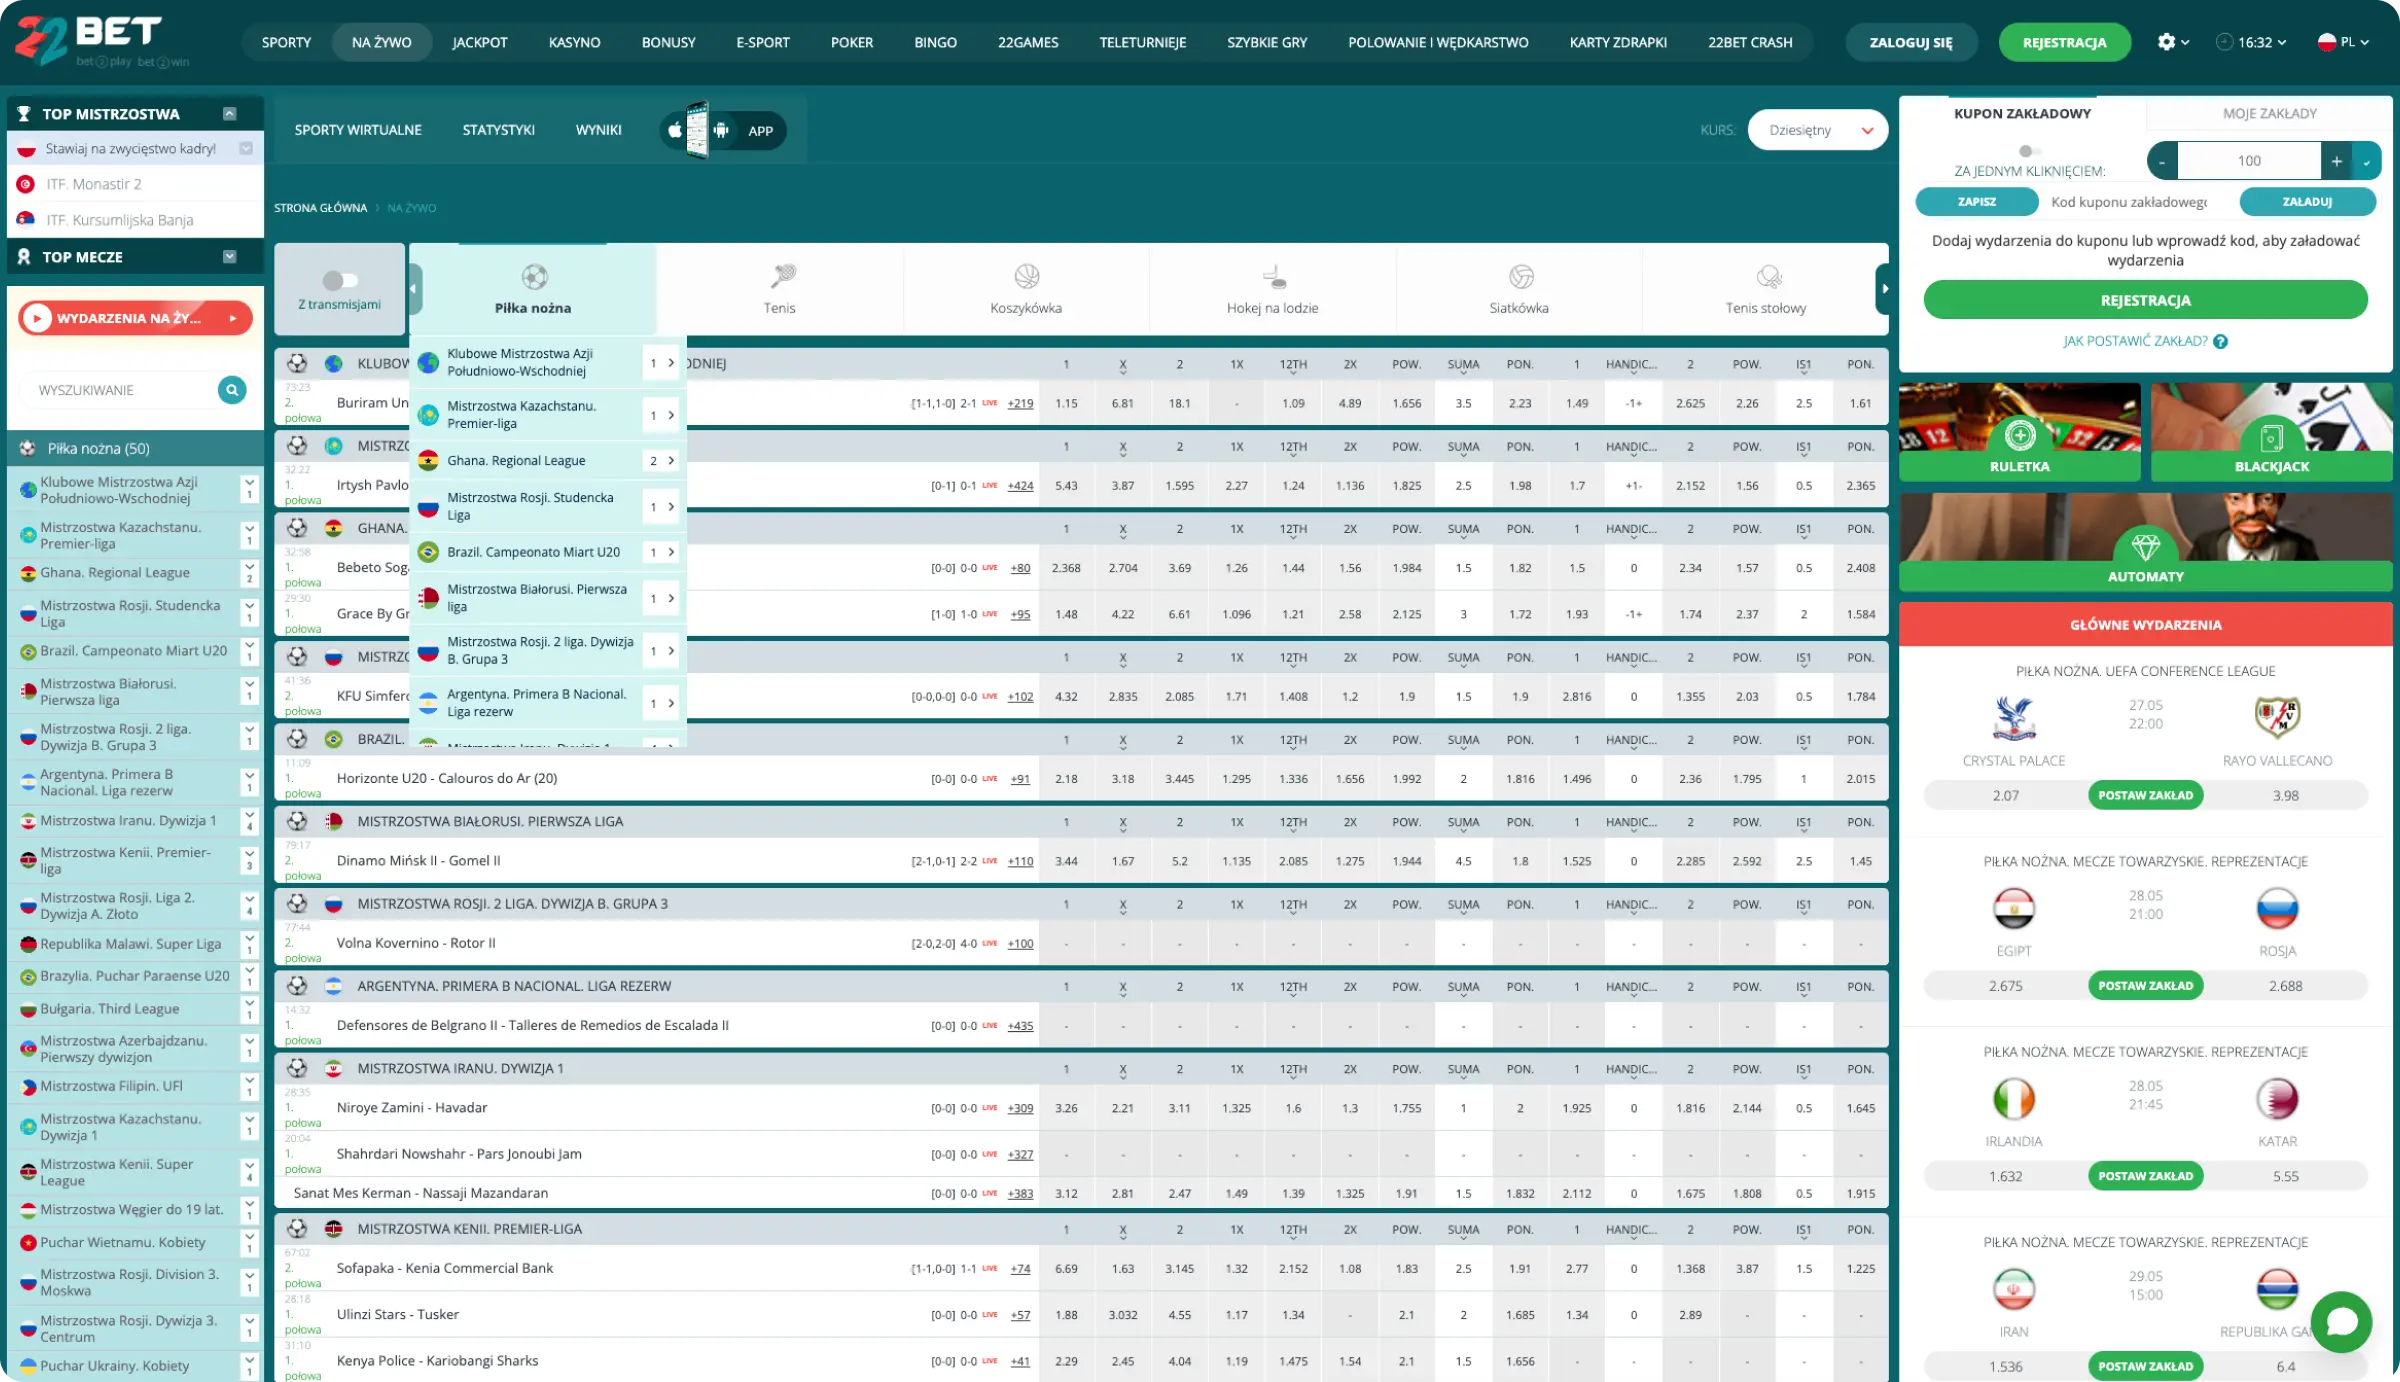Go to the E-Sport menu item
The height and width of the screenshot is (1382, 2400).
(762, 42)
